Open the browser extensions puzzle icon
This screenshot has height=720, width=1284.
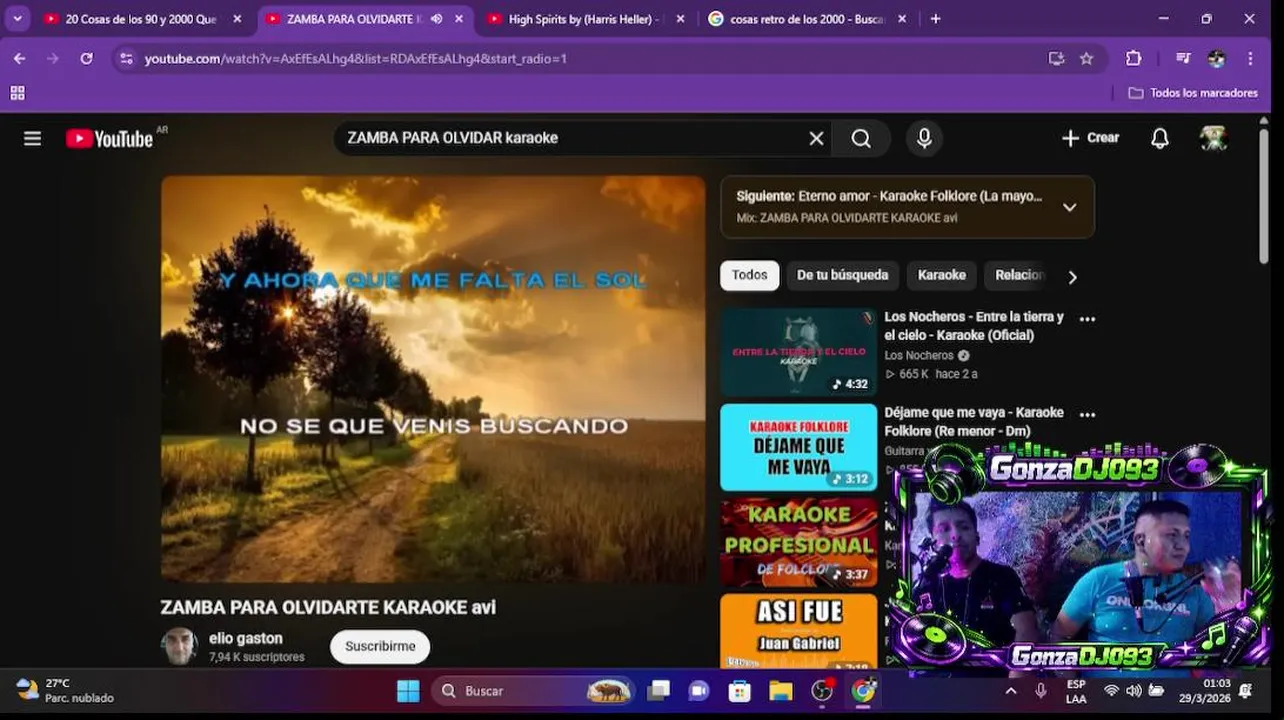[1133, 59]
